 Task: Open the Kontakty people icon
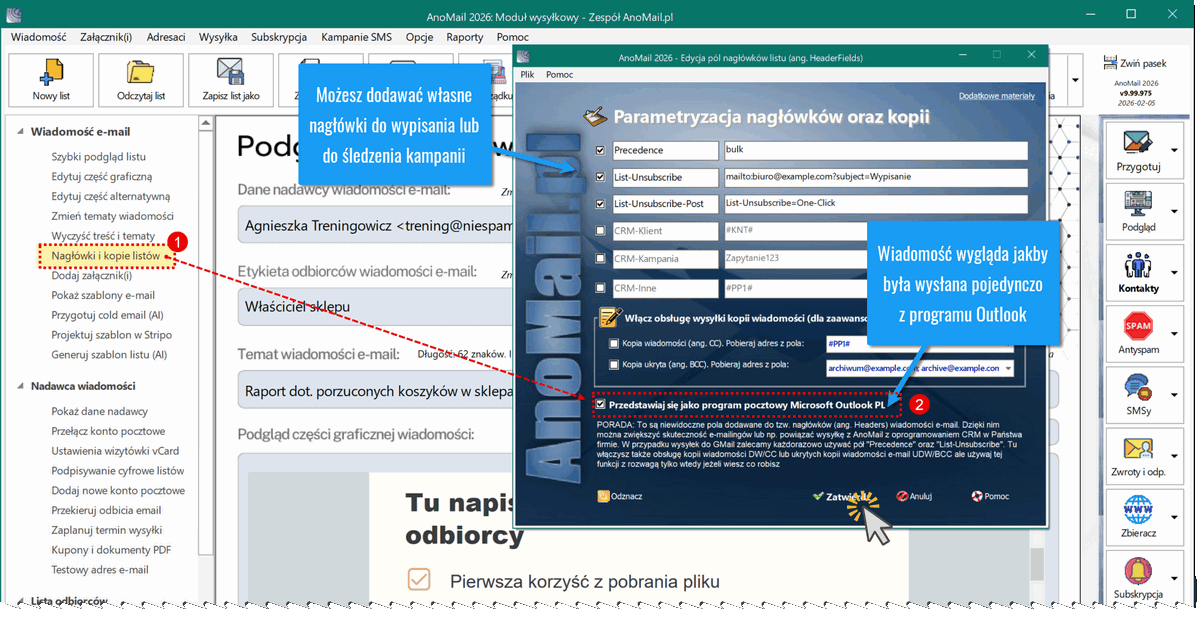(1139, 266)
